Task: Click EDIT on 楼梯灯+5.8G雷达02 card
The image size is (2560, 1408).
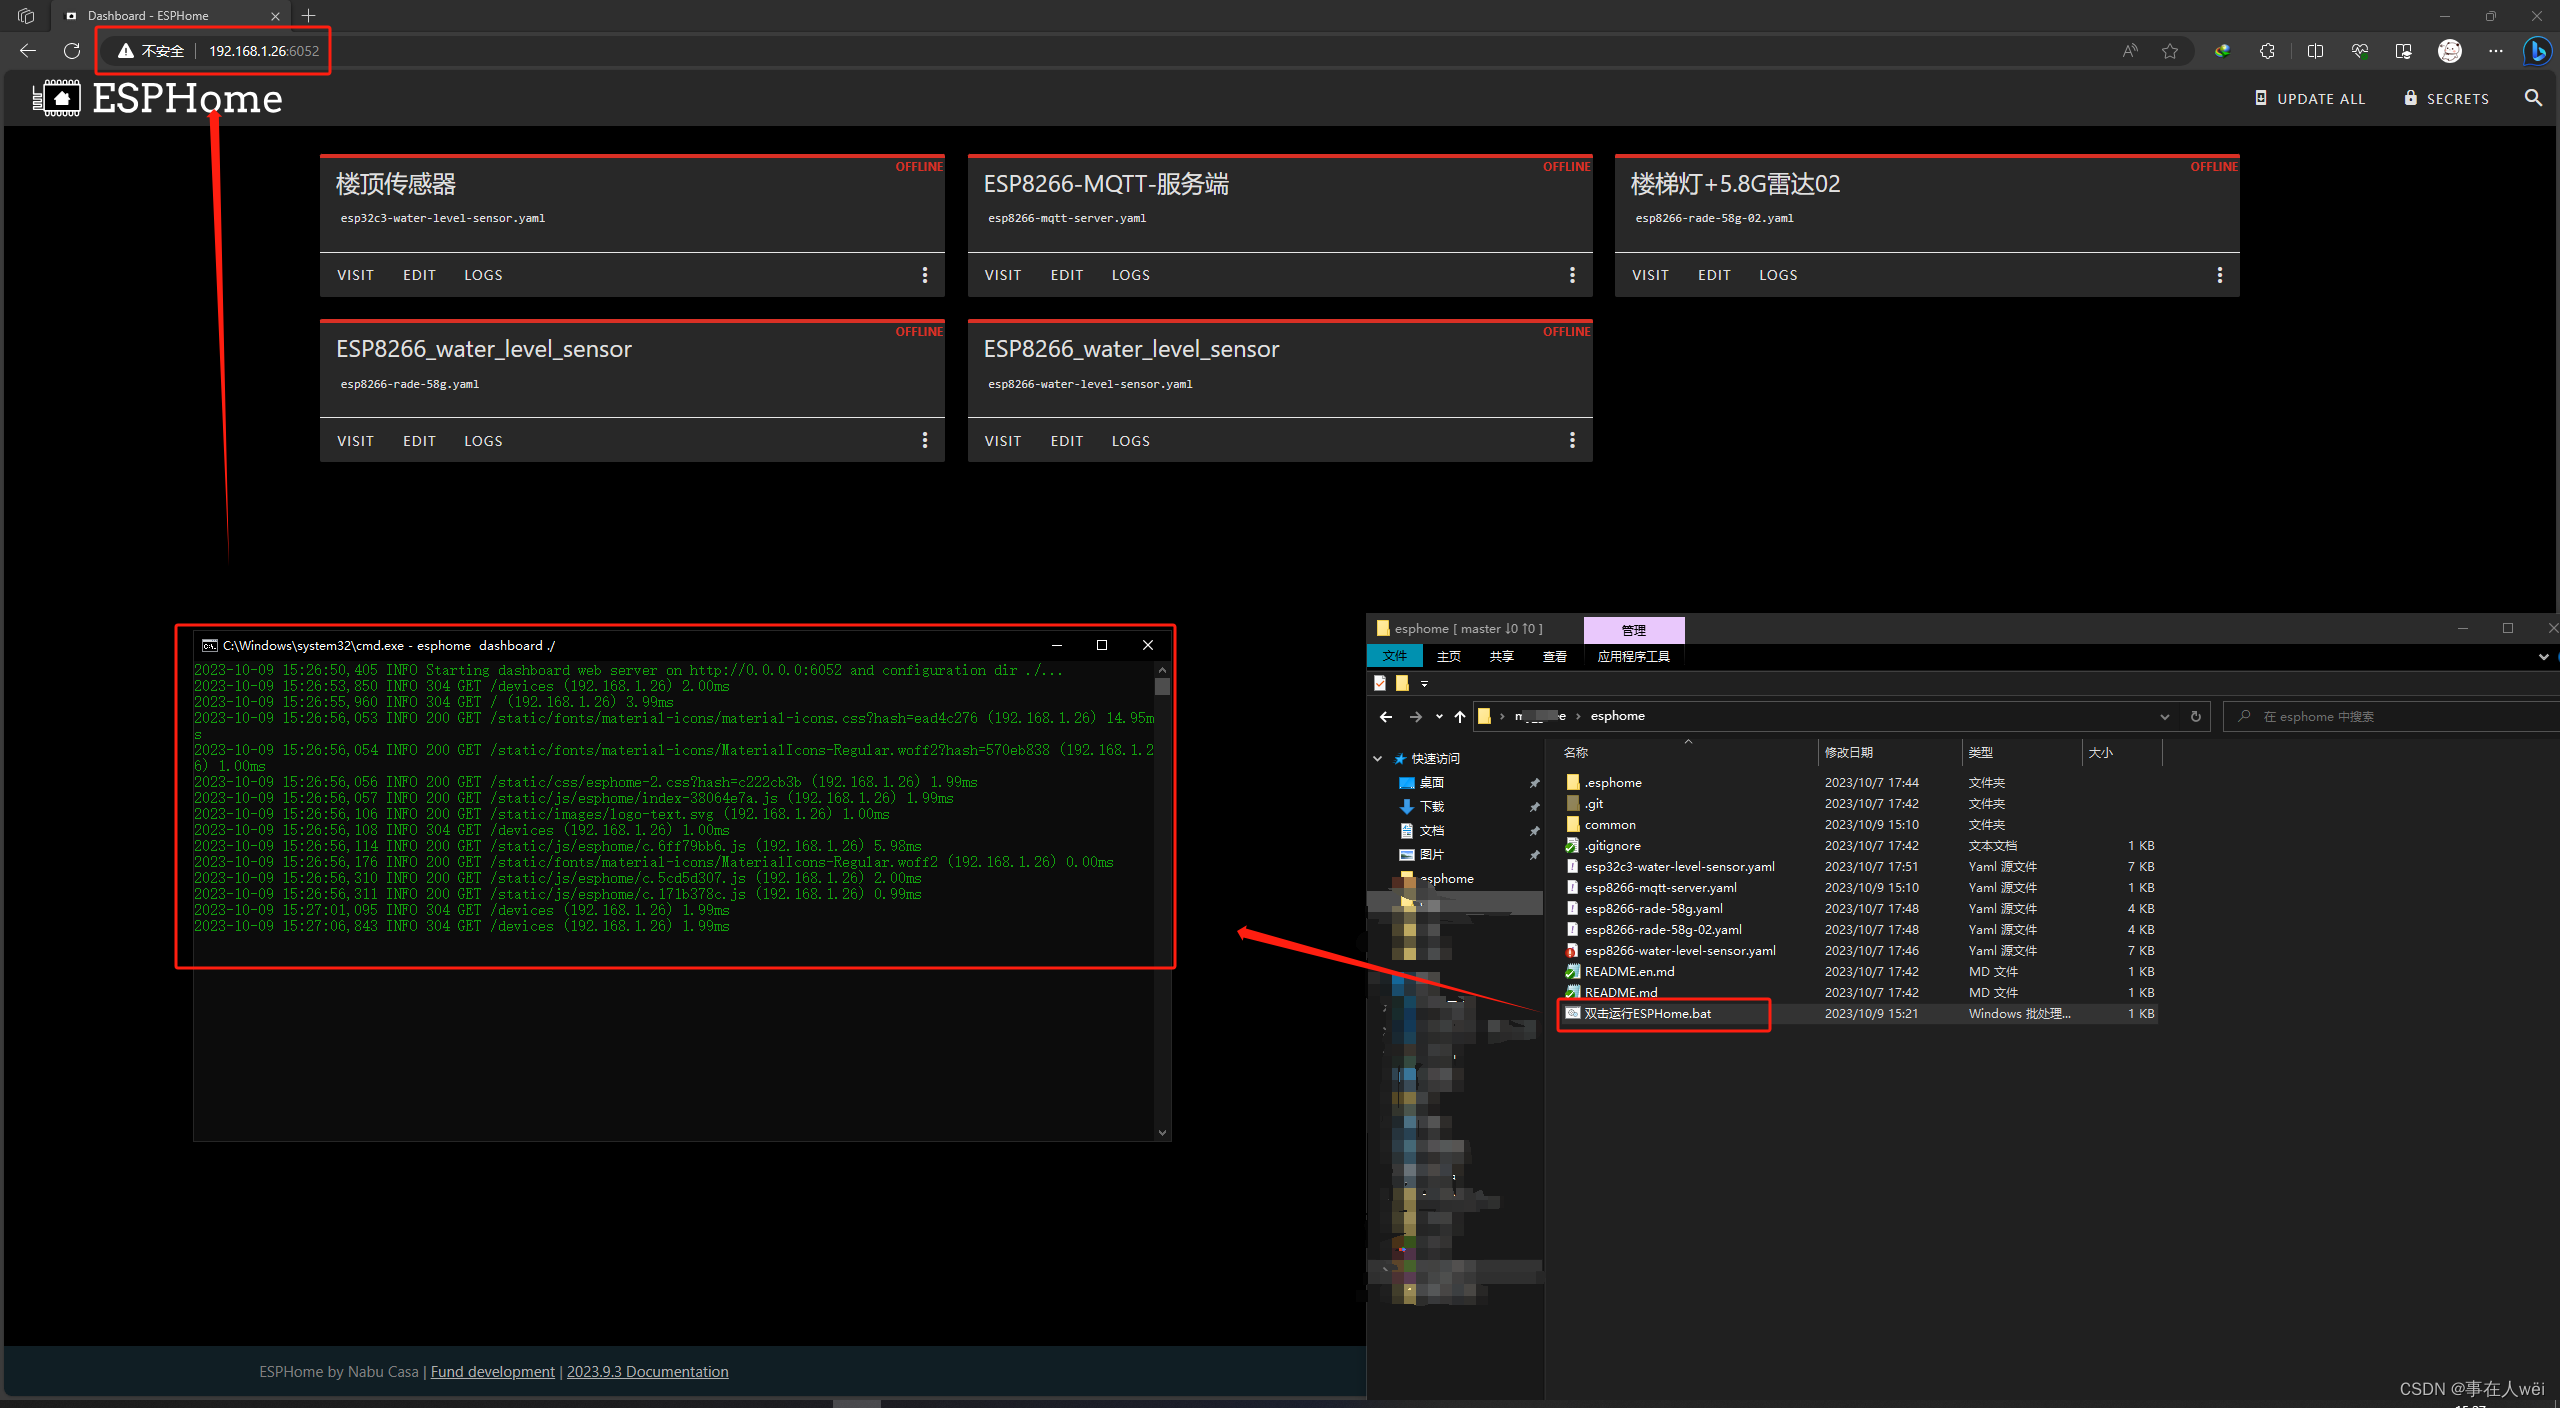Action: (x=1714, y=275)
